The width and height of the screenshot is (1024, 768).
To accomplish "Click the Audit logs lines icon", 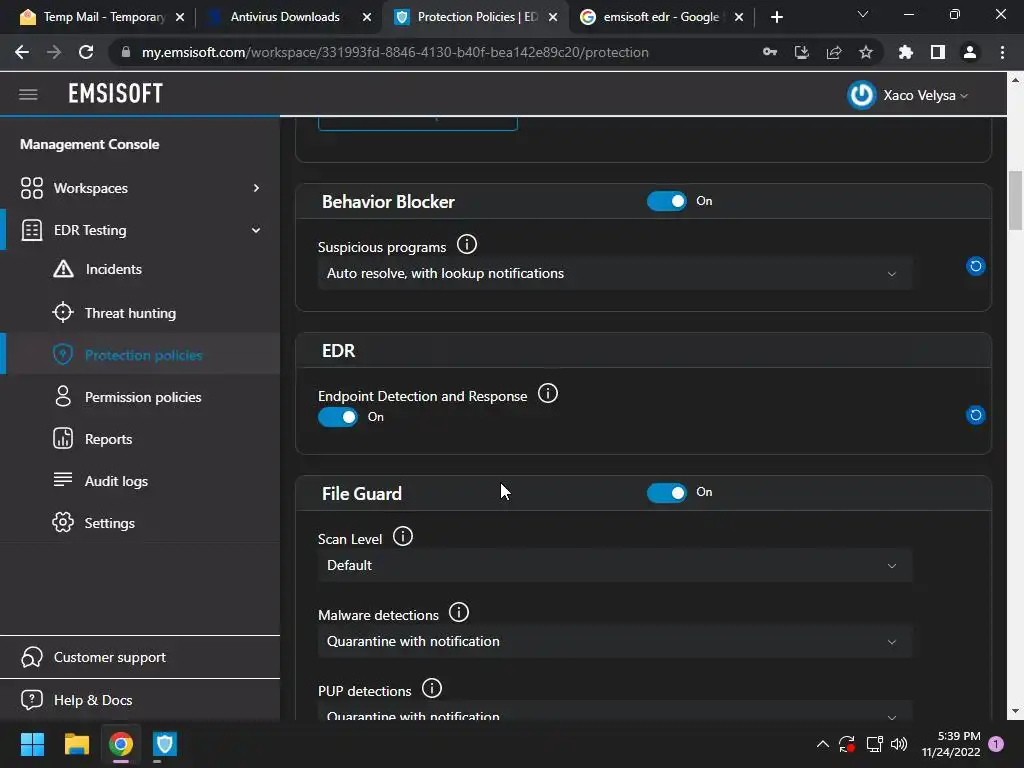I will (x=63, y=479).
